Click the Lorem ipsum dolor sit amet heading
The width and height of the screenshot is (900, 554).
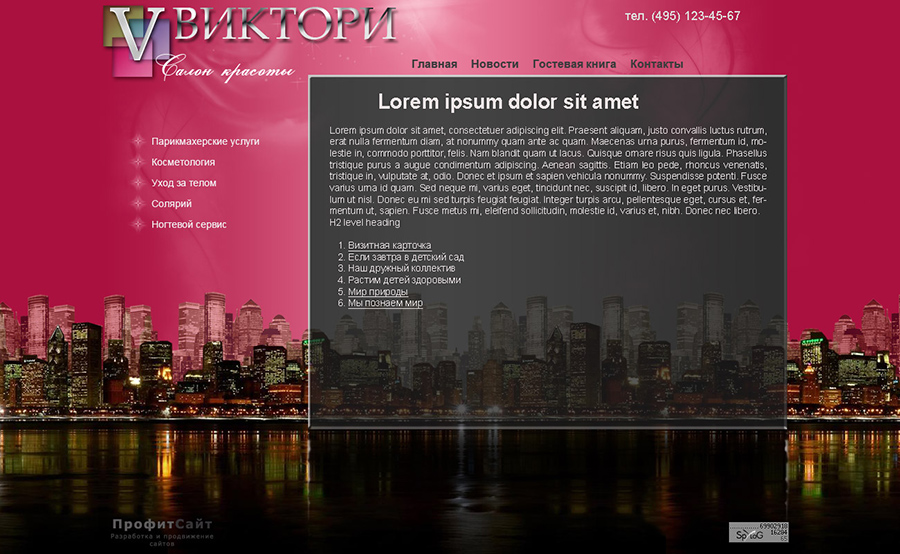click(x=508, y=102)
